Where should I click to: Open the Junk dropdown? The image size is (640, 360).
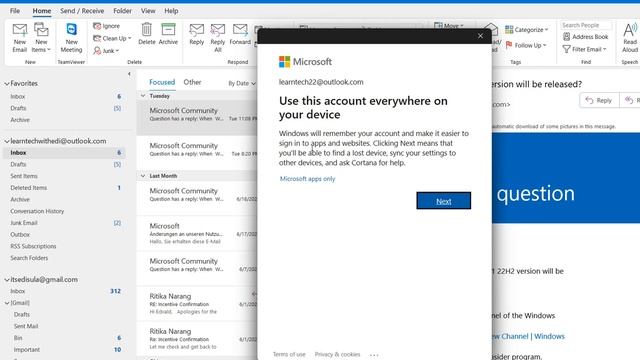pyautogui.click(x=106, y=51)
